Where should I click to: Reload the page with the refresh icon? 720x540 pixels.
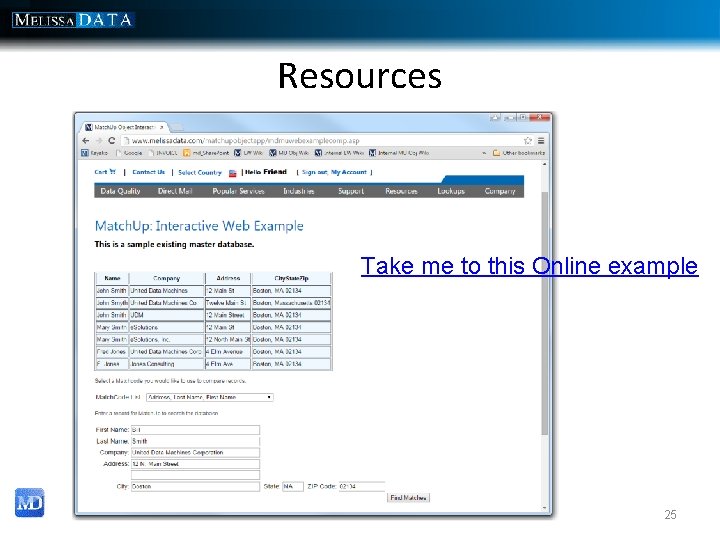[112, 141]
